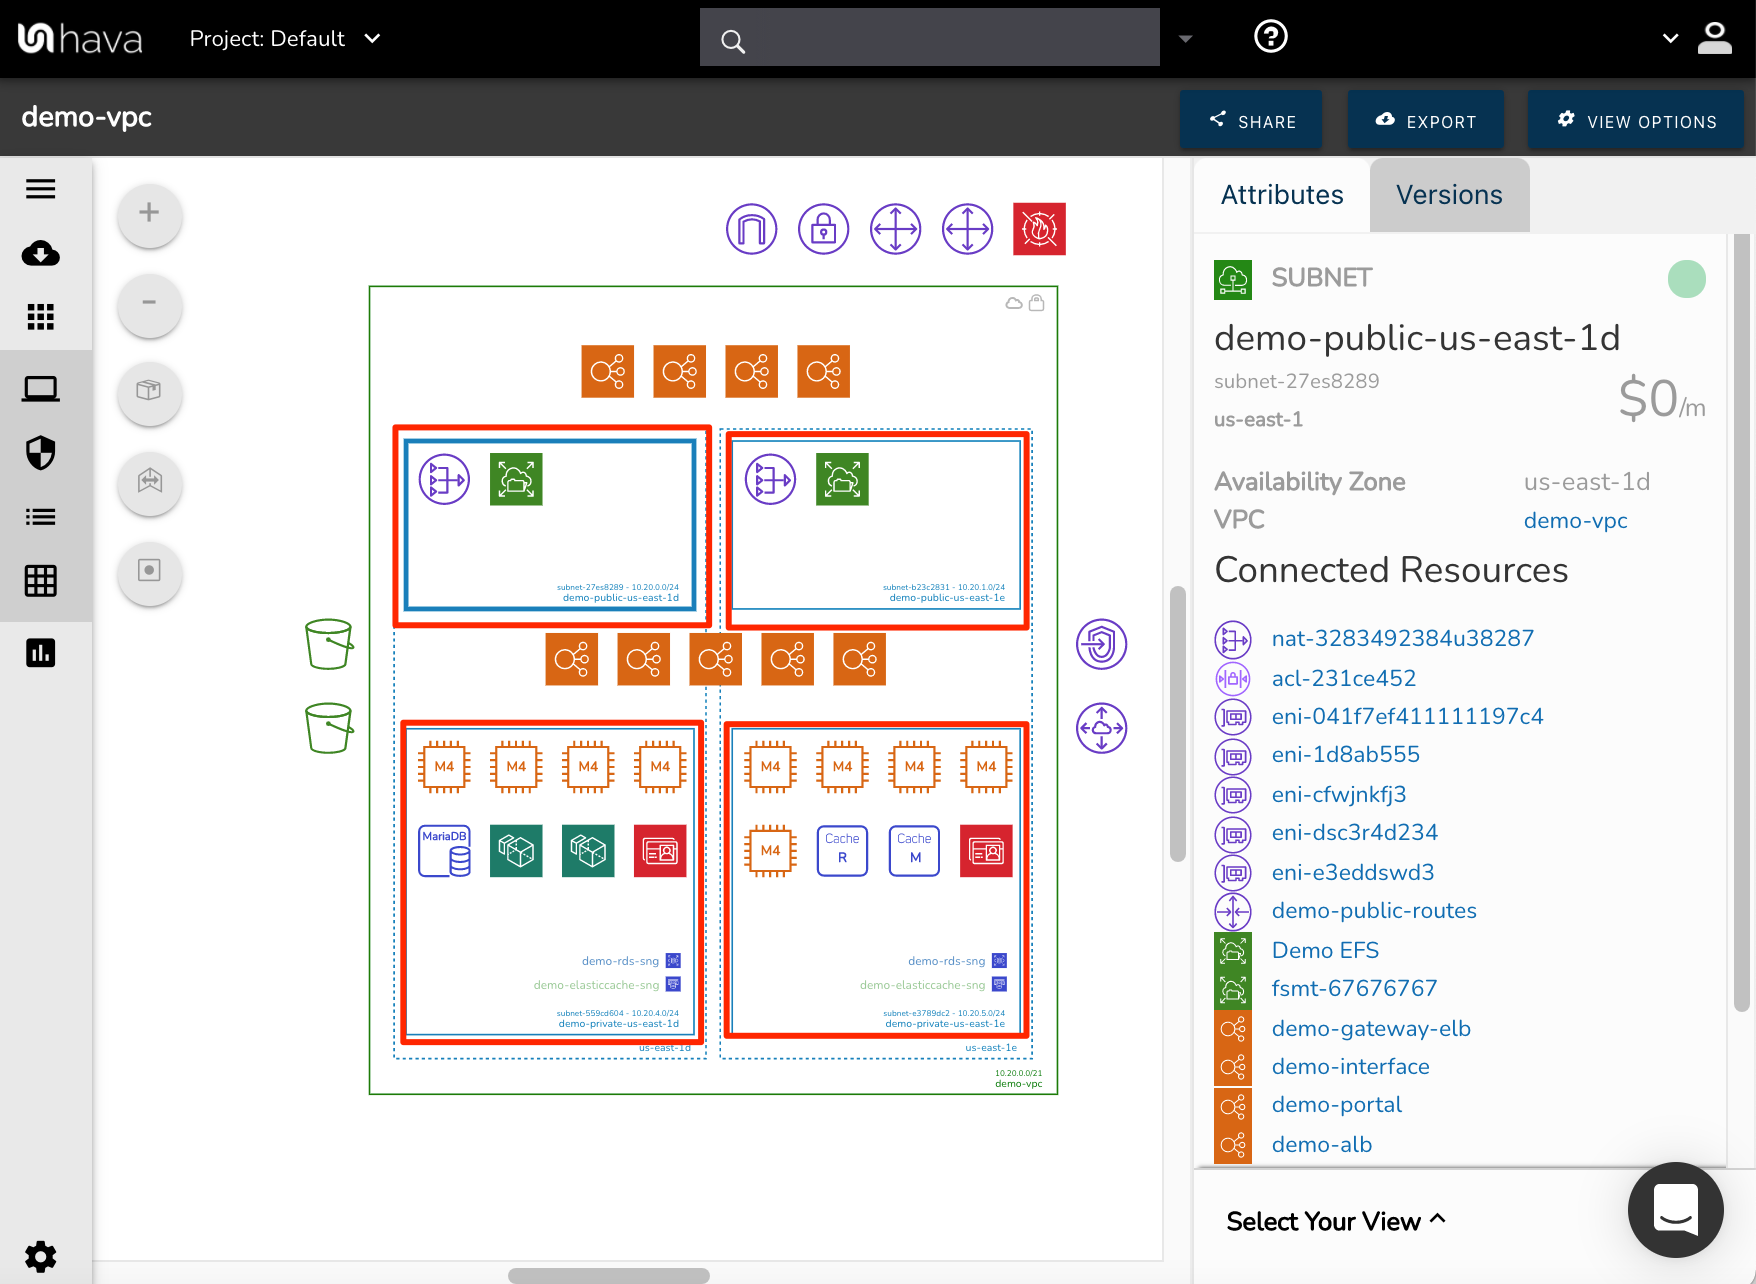Toggle the green status dot next to SUBNET heading
1756x1284 pixels.
point(1687,279)
